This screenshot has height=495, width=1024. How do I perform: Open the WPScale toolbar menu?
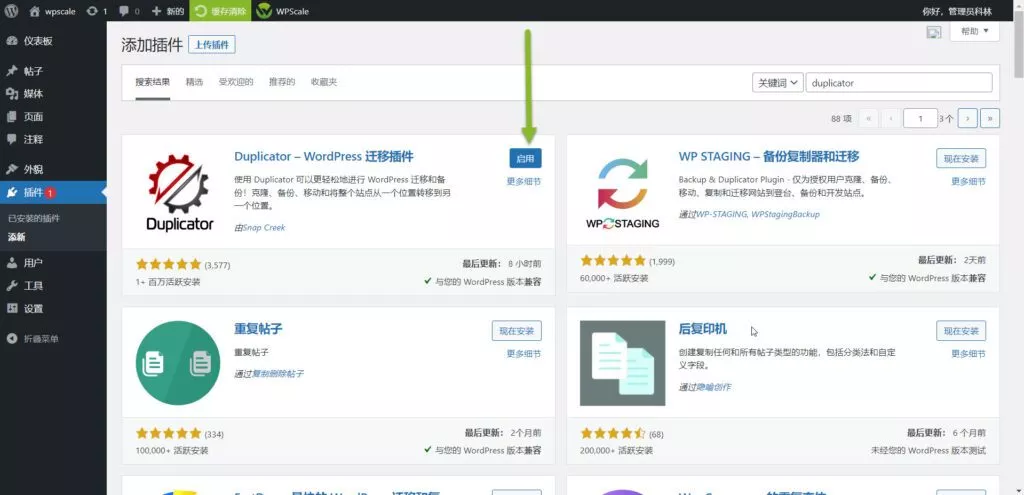pos(283,11)
